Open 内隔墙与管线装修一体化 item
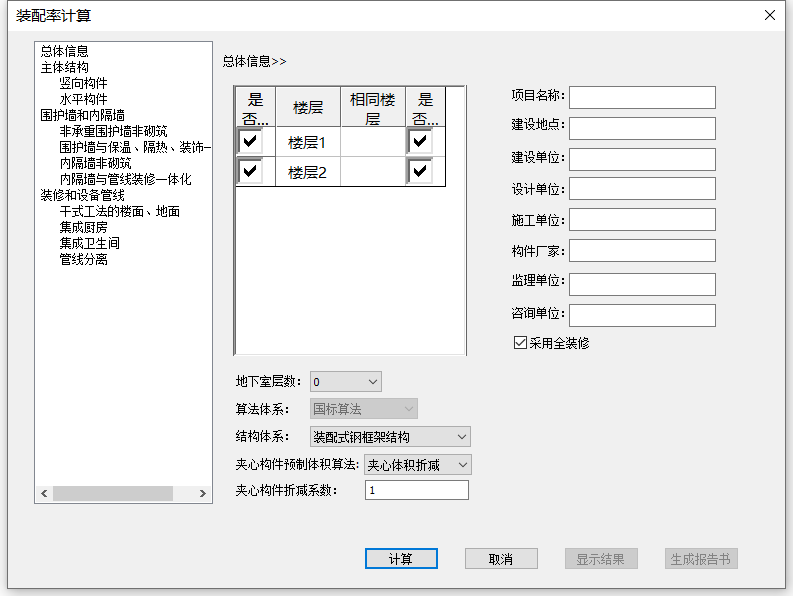The width and height of the screenshot is (793, 596). 125,180
